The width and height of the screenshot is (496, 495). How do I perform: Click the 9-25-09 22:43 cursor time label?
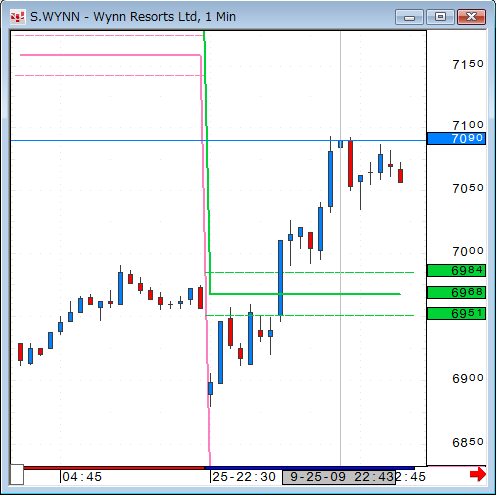tap(339, 477)
